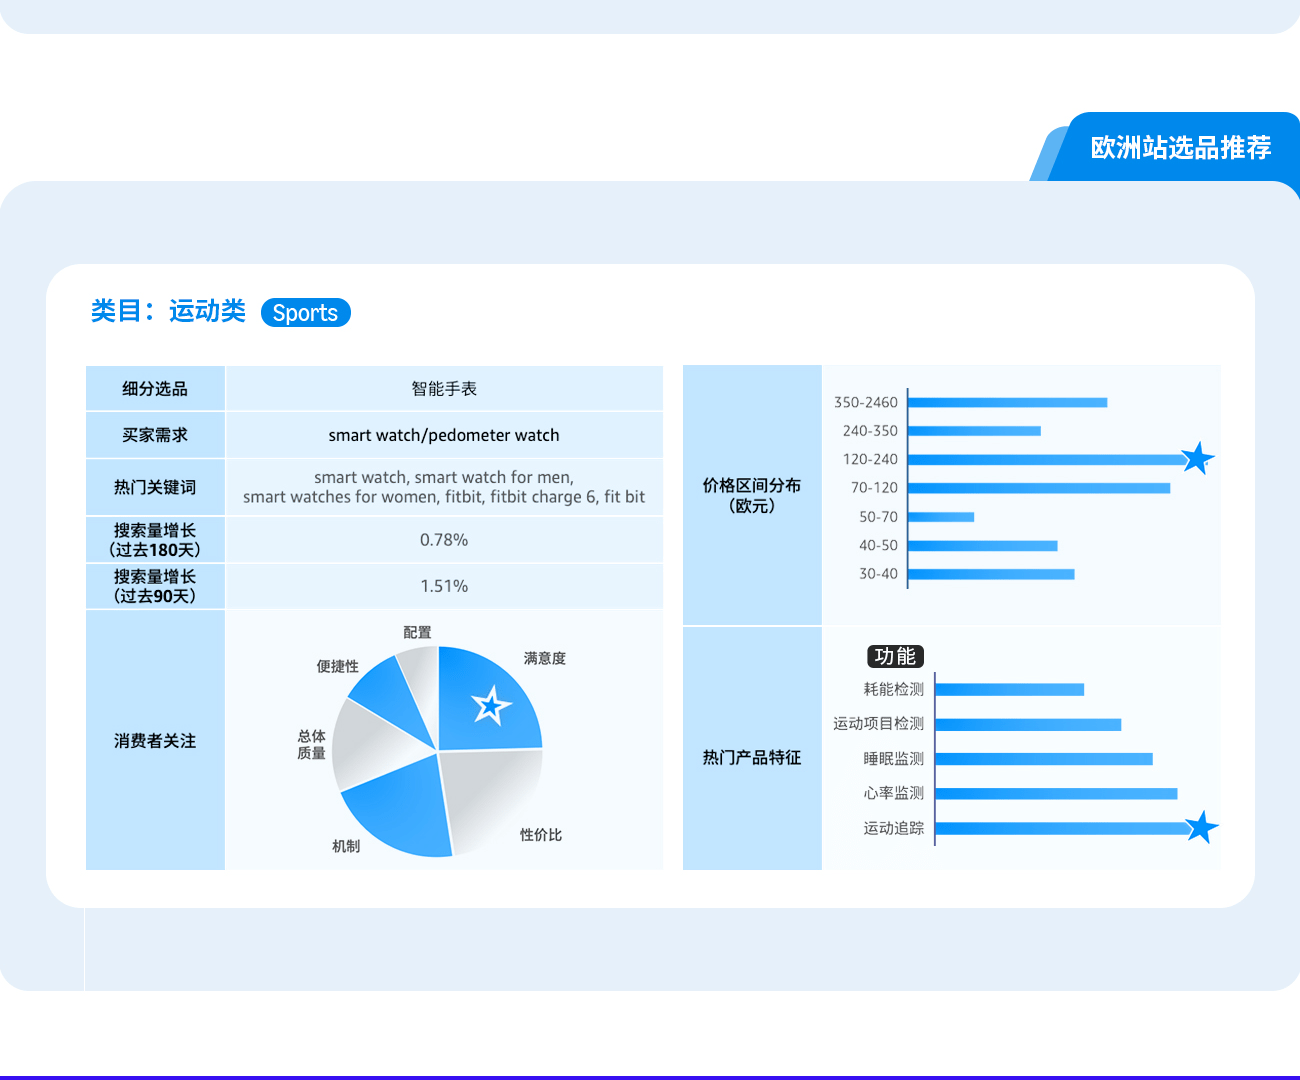Click the smart watch/pedometer watch cell
Viewport: 1300px width, 1080px height.
(444, 435)
